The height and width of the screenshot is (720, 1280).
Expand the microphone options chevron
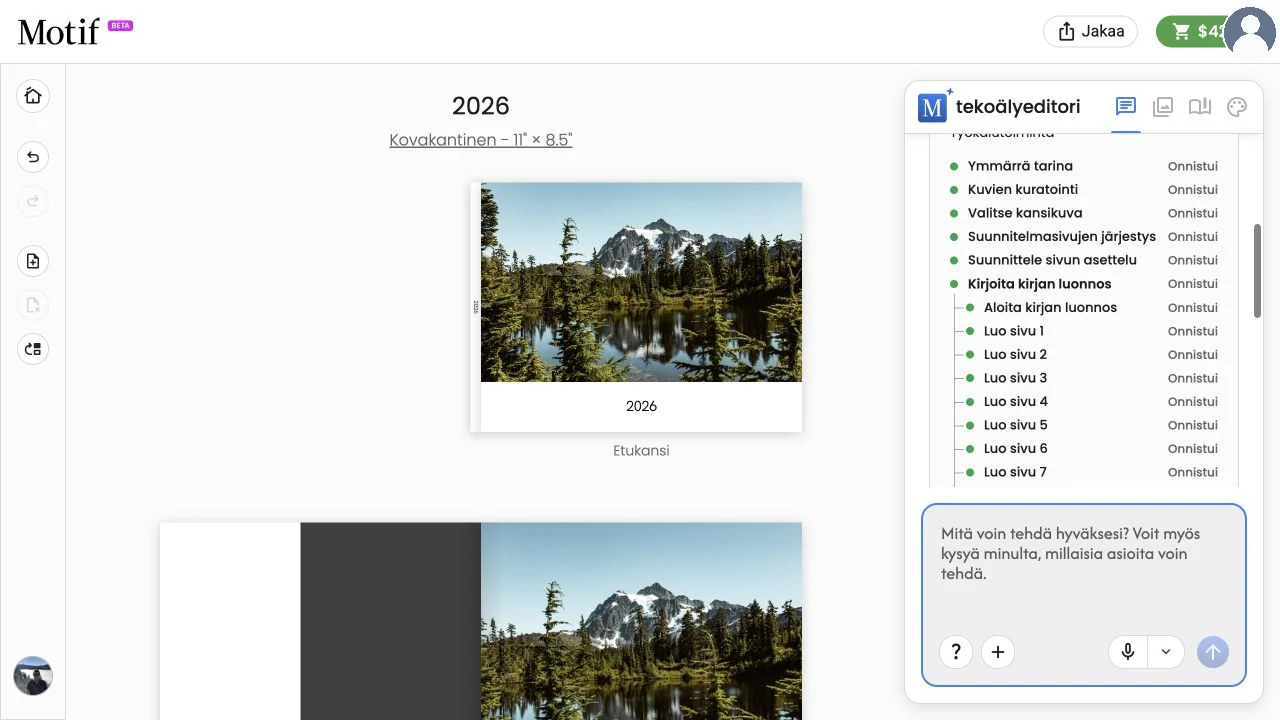click(x=1166, y=652)
